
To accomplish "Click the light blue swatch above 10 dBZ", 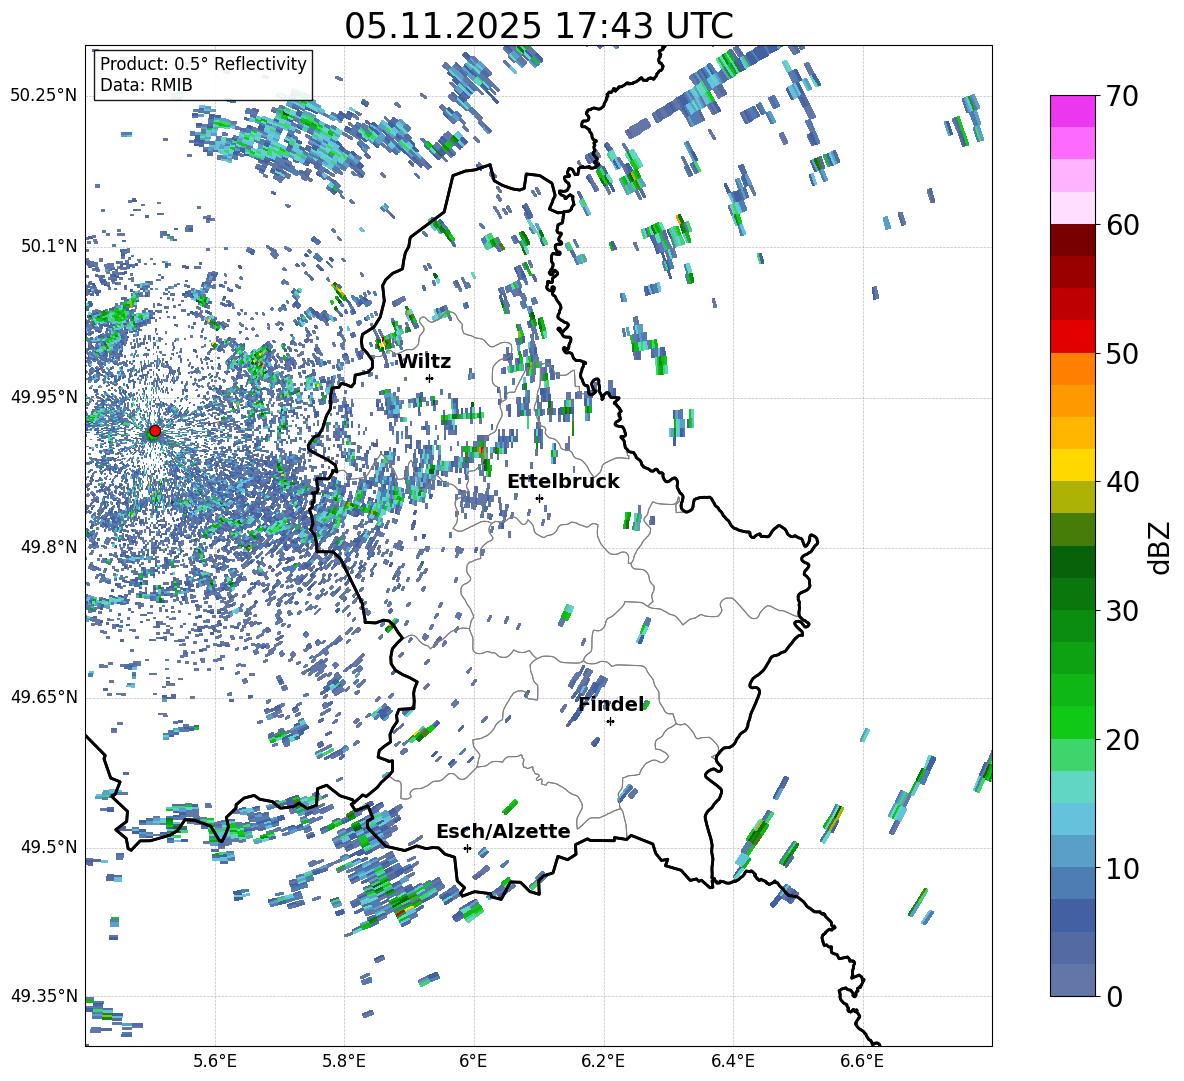I will coord(1073,818).
